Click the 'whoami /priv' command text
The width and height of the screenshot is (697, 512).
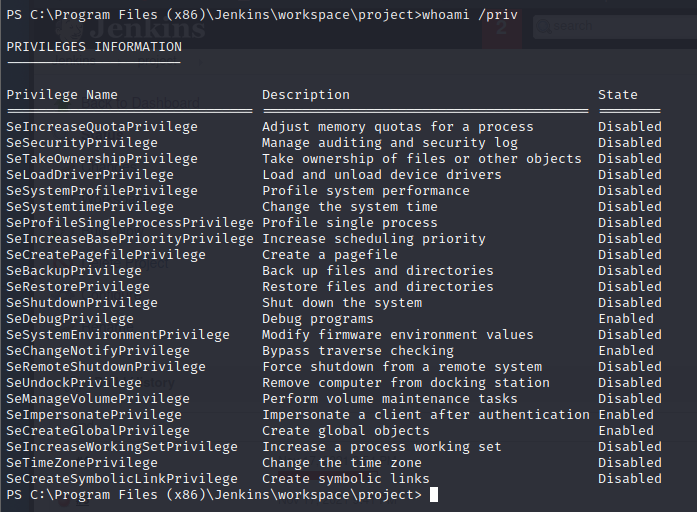[470, 15]
